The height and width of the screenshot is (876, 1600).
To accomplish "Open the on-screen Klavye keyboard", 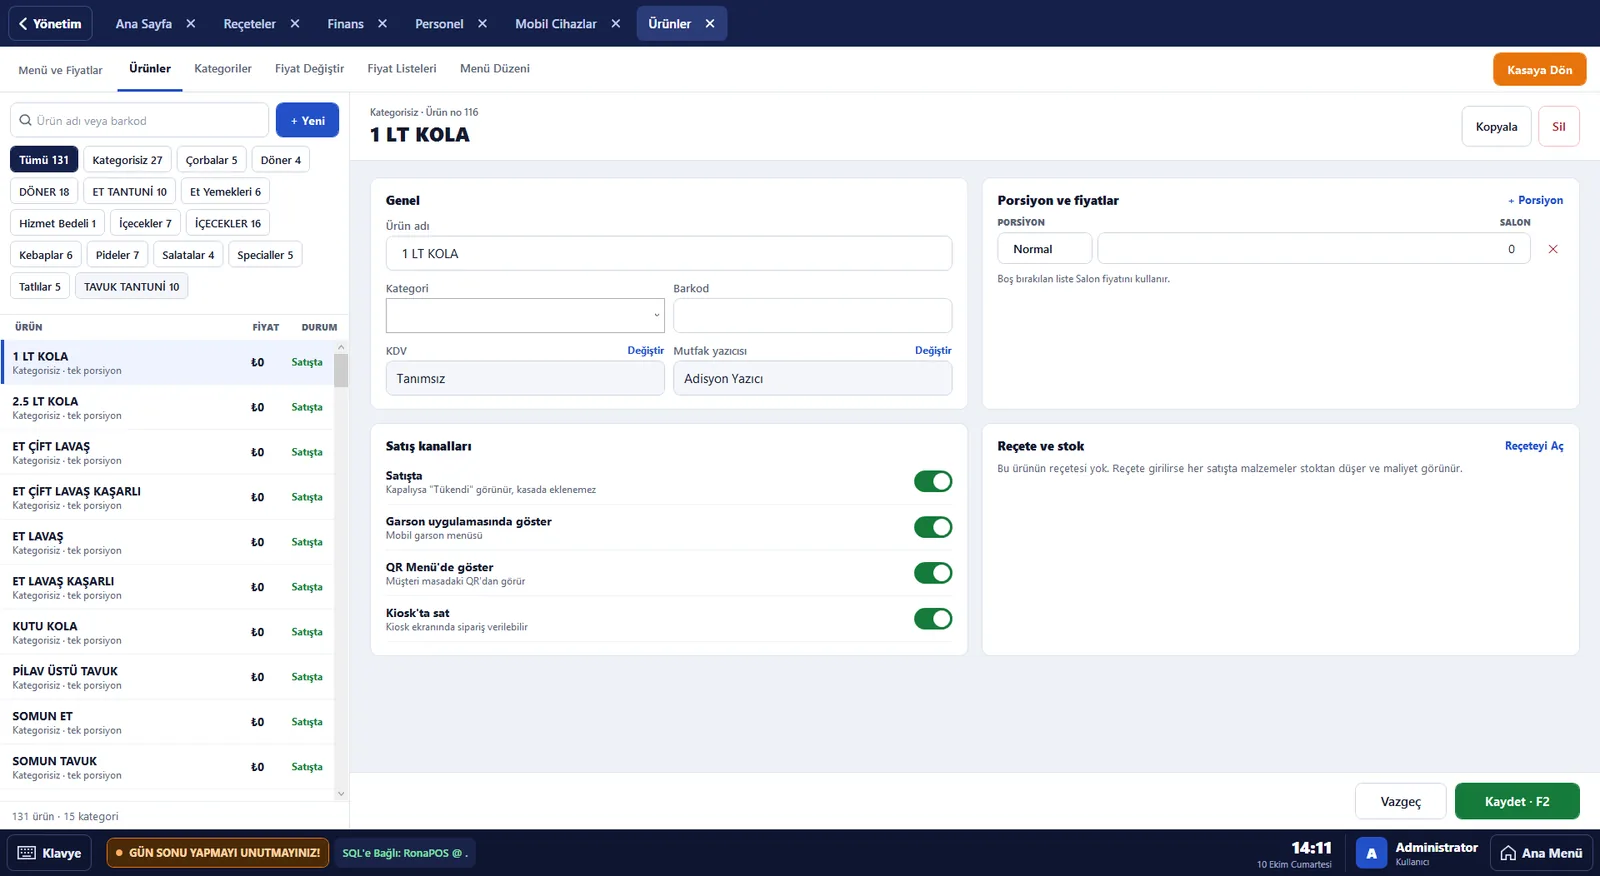I will (x=50, y=853).
